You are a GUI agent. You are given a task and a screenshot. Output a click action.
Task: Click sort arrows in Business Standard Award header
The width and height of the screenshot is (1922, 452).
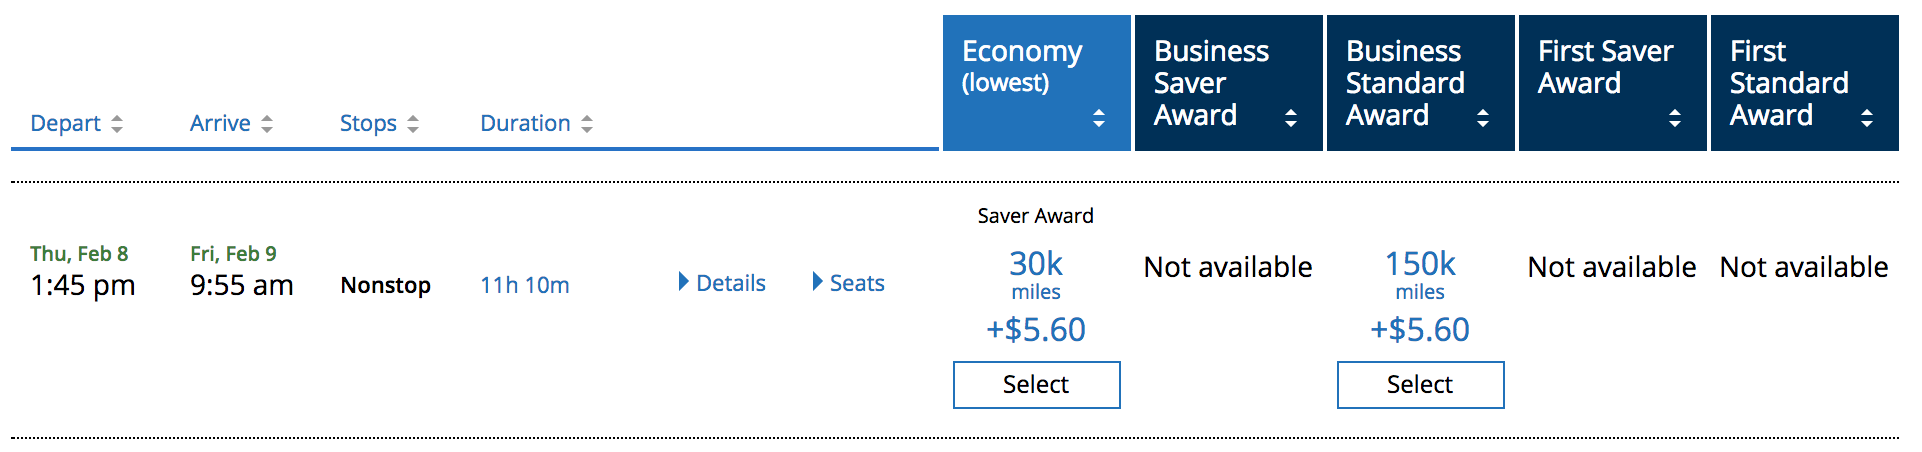coord(1483,118)
